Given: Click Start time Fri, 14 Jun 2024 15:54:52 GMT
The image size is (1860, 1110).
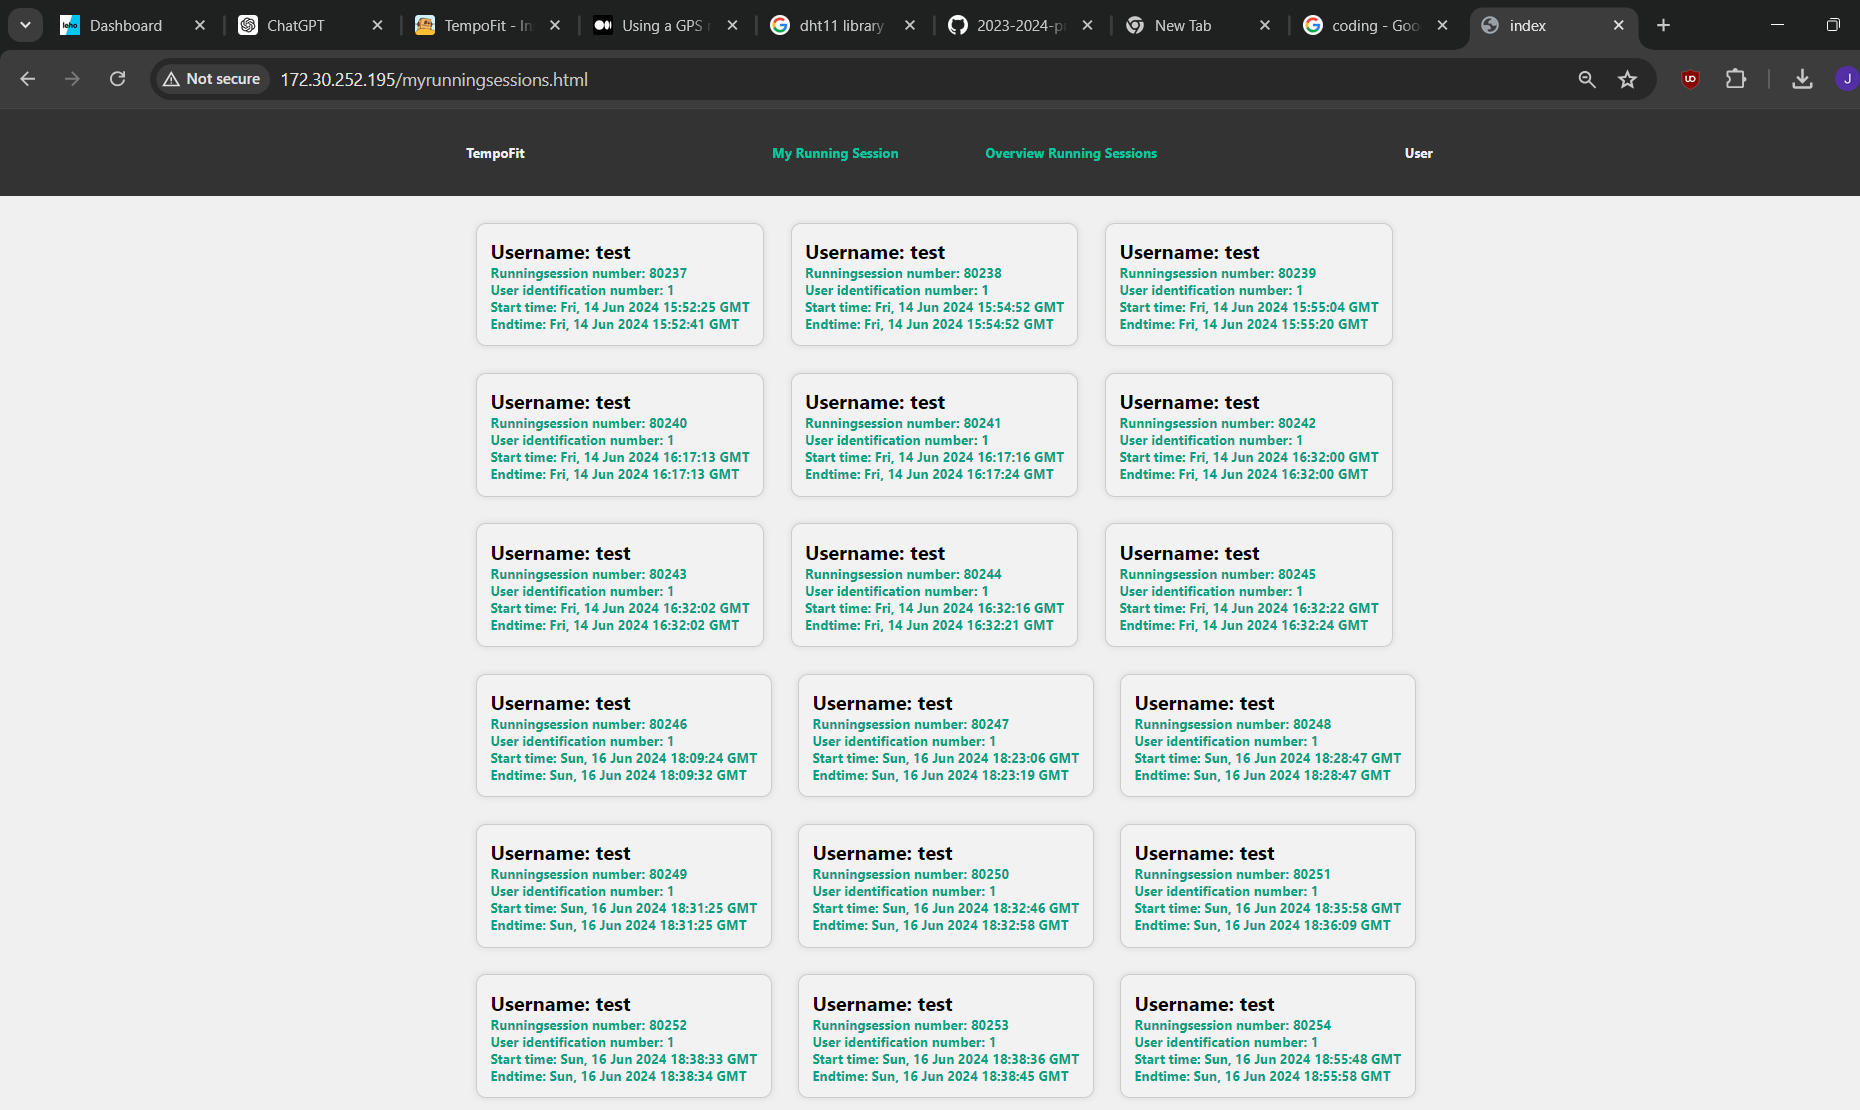Looking at the screenshot, I should click(x=934, y=307).
